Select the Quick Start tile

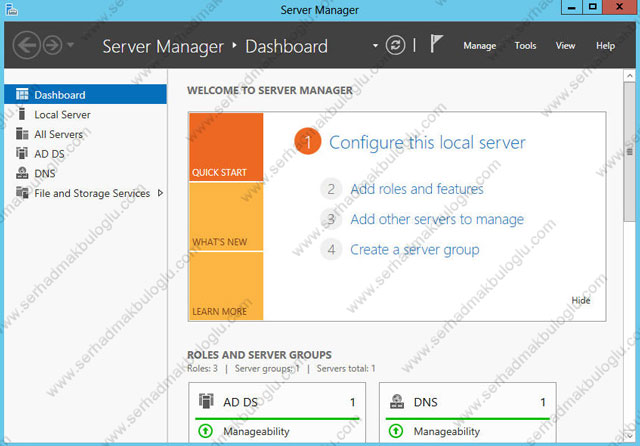[x=226, y=147]
